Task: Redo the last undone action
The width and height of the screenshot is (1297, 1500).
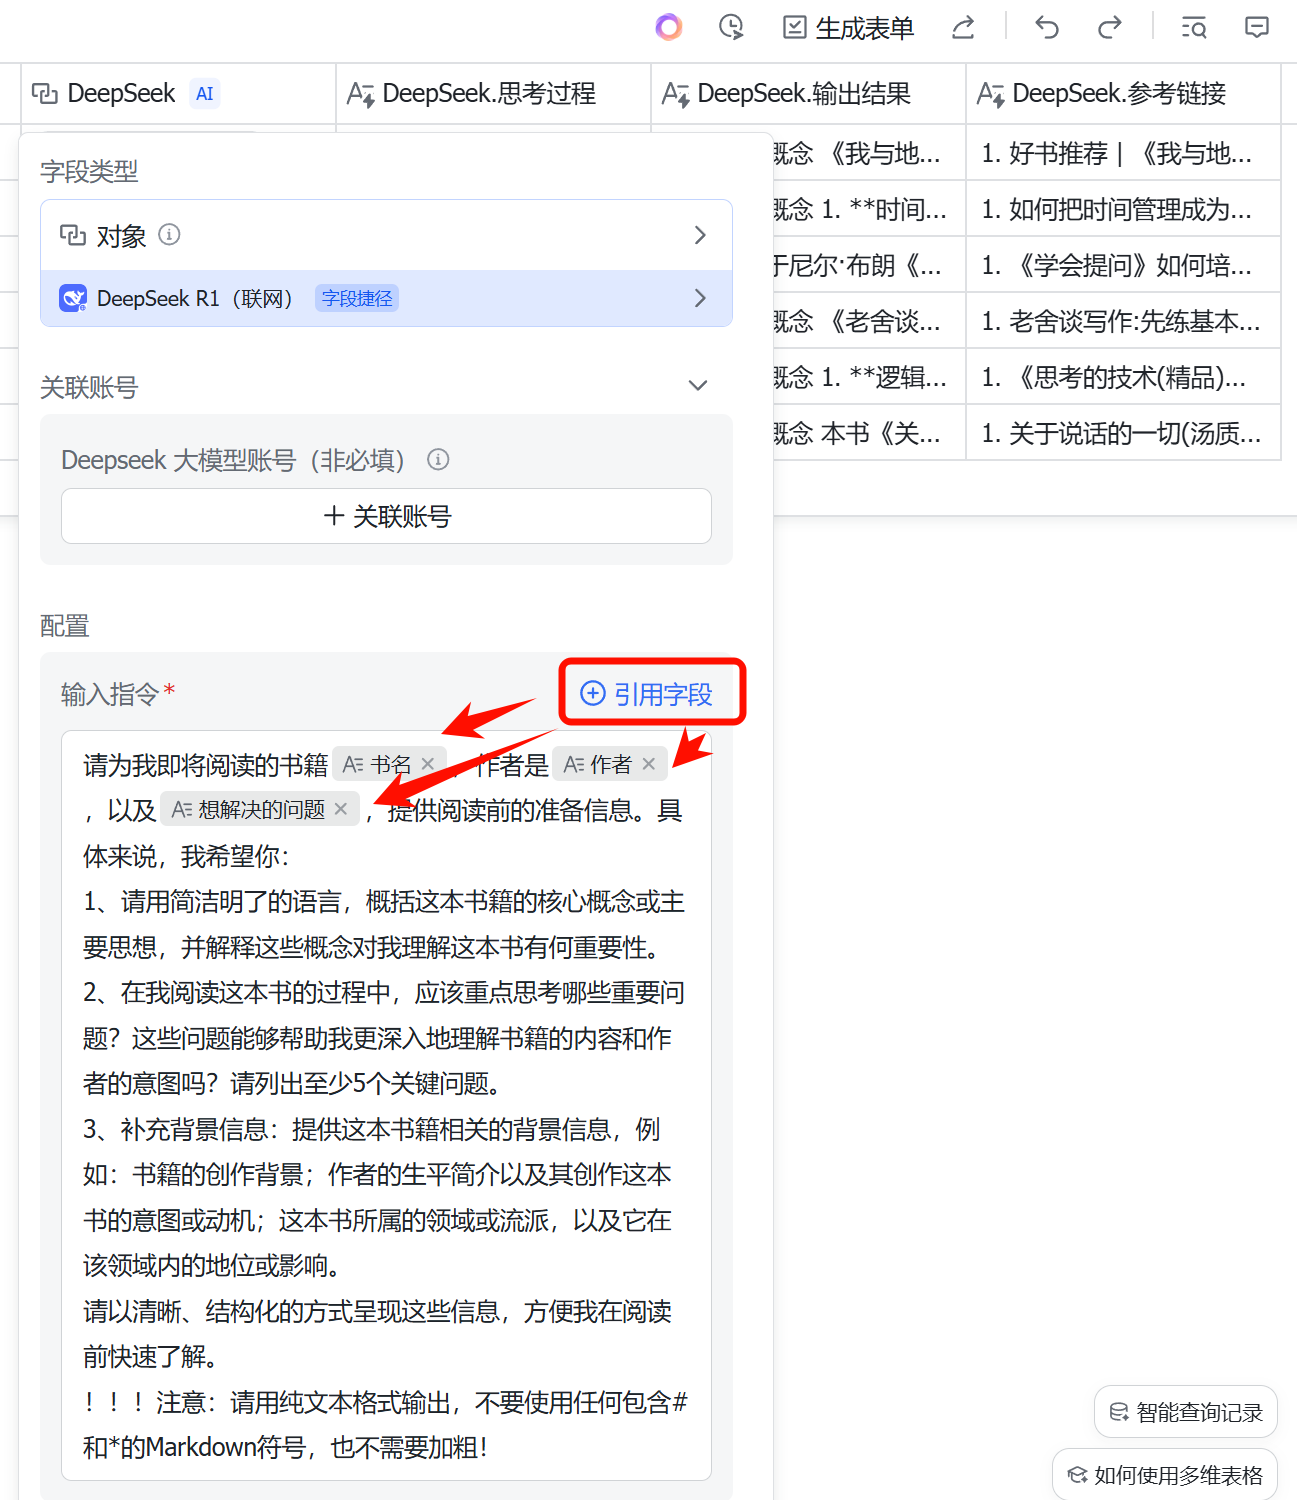Action: (1109, 27)
